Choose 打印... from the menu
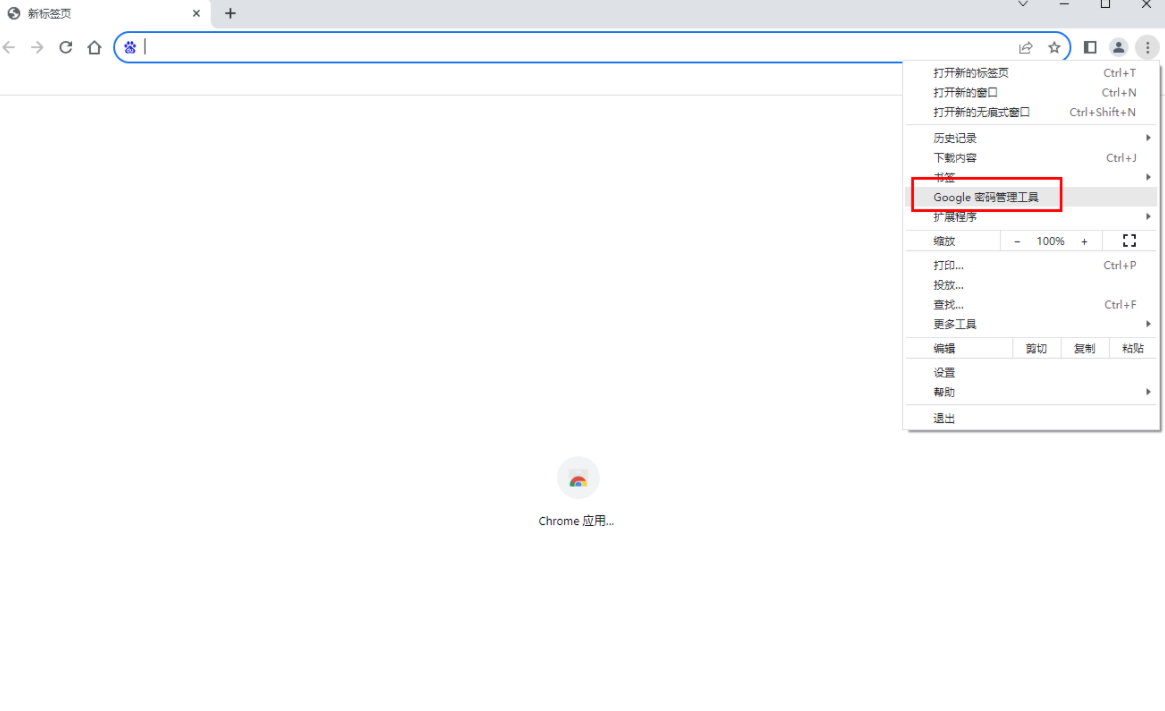Viewport: 1165px width, 711px height. coord(1031,265)
